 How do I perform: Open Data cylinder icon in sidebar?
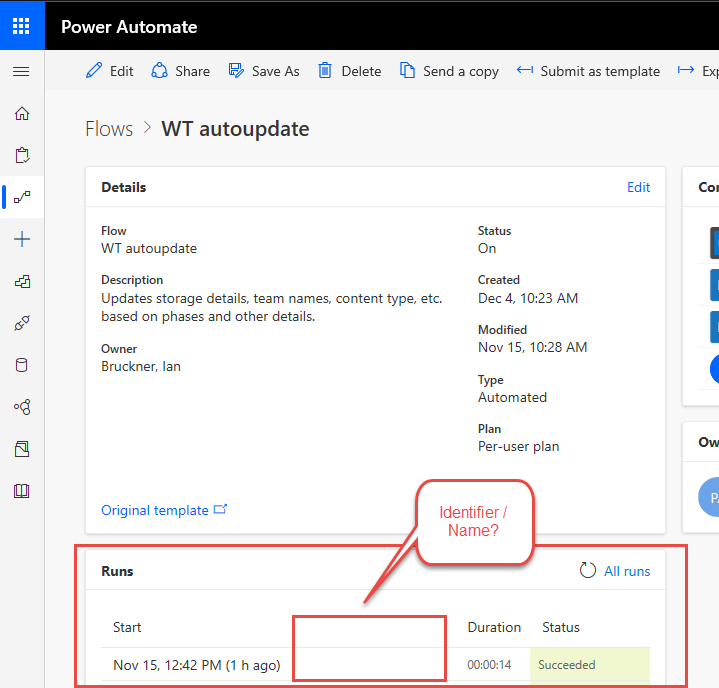(22, 365)
